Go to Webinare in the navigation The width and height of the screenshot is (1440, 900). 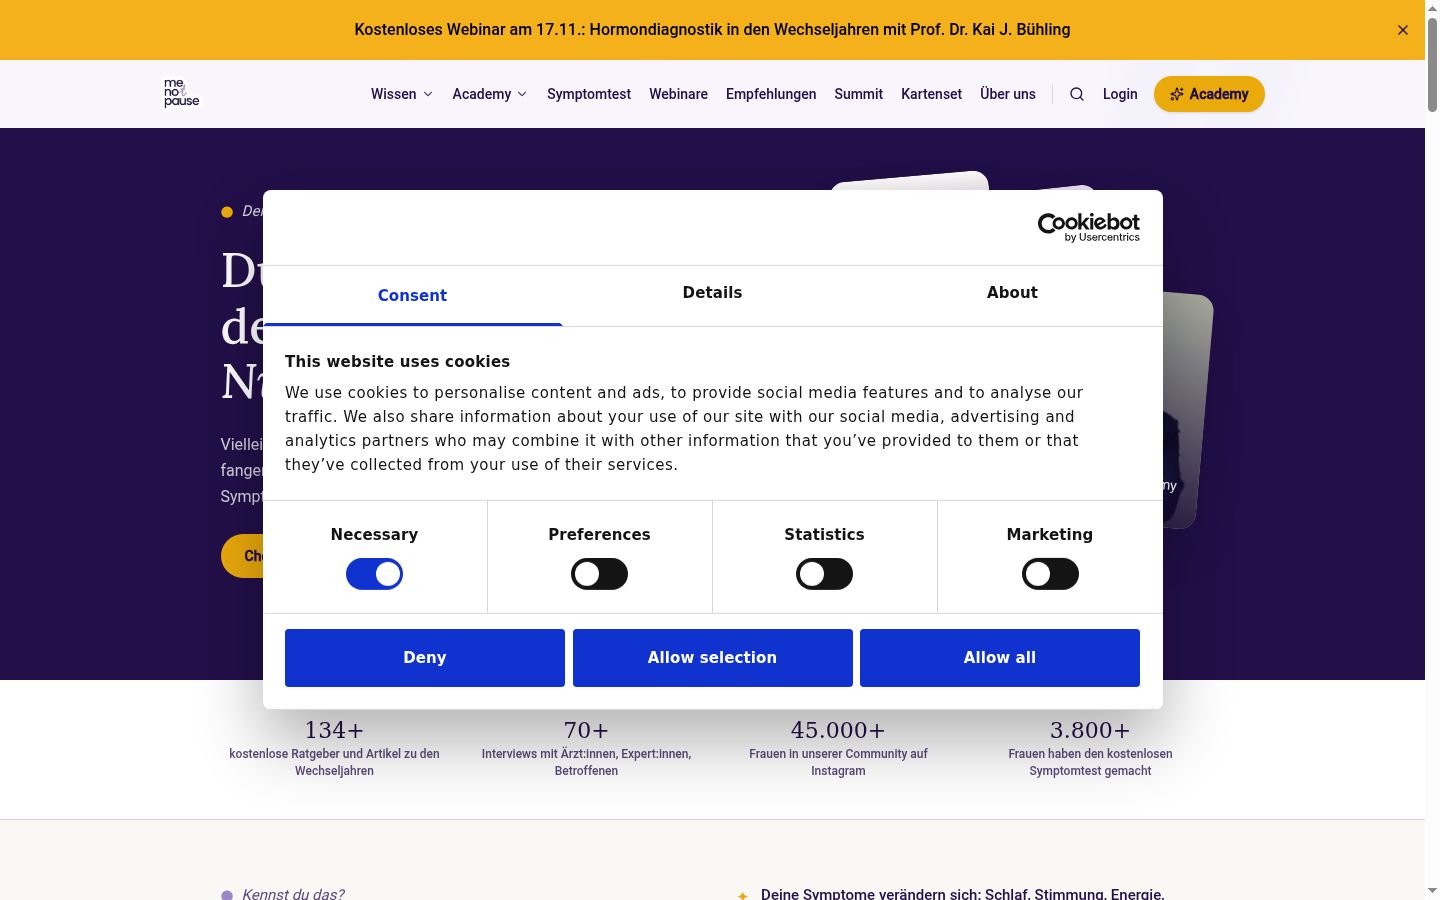(678, 94)
